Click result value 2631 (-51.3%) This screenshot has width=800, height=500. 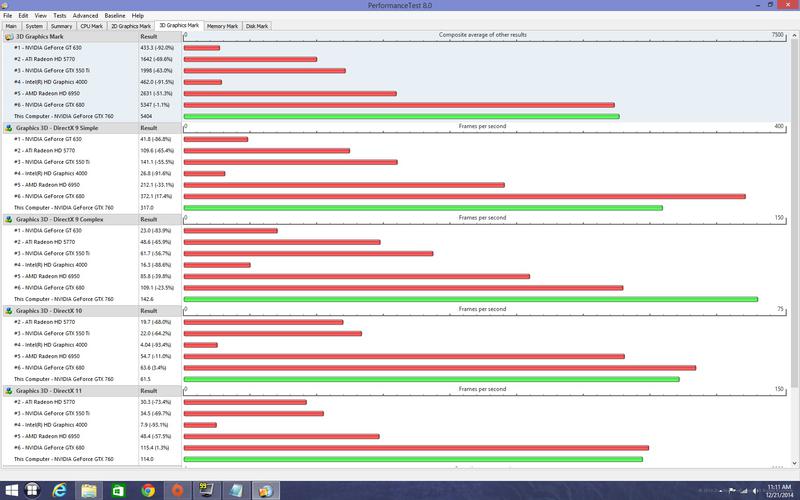coord(156,94)
